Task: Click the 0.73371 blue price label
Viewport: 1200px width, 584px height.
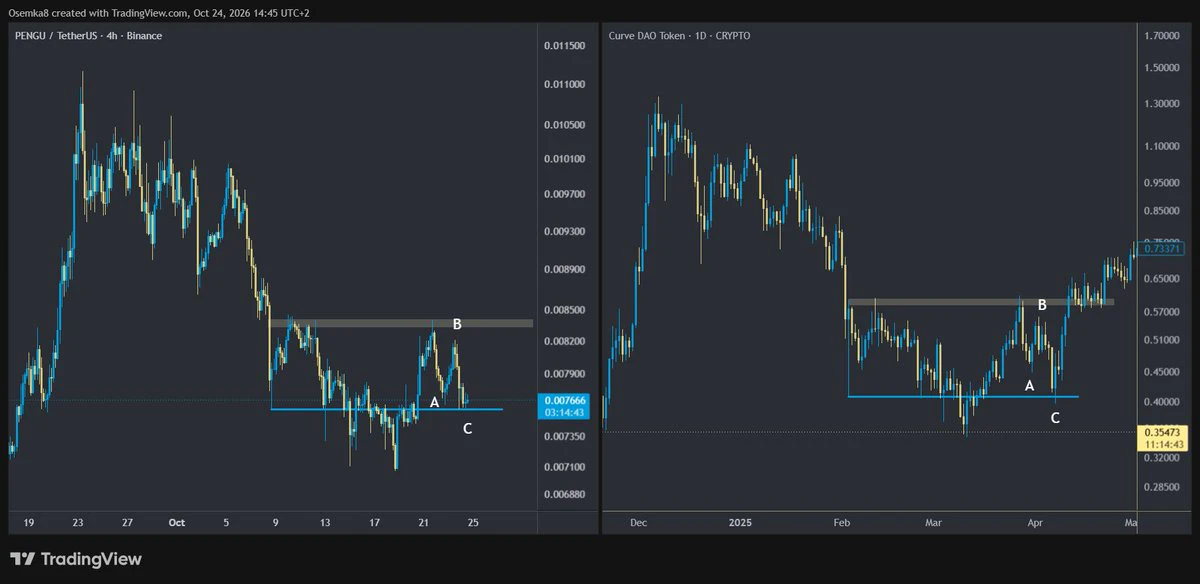Action: coord(1162,248)
